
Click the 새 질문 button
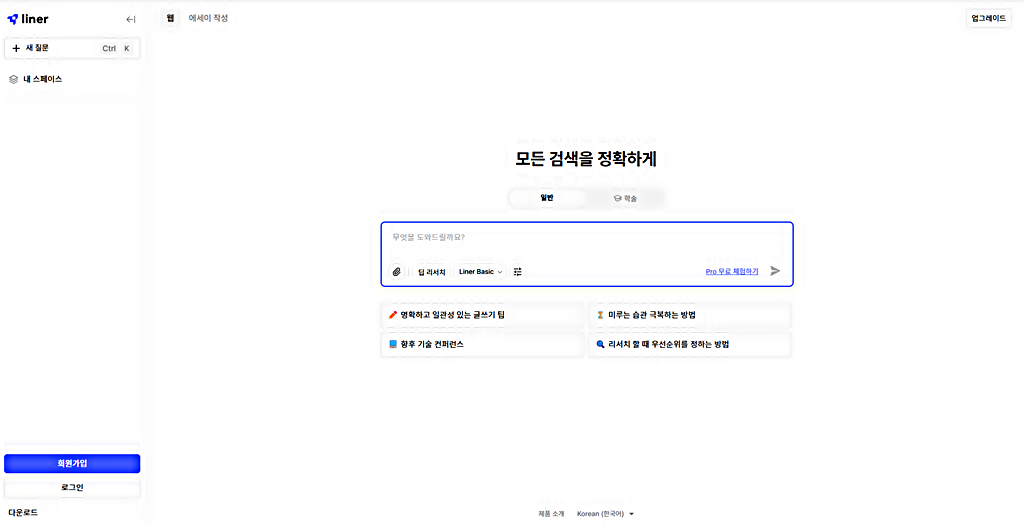72,48
